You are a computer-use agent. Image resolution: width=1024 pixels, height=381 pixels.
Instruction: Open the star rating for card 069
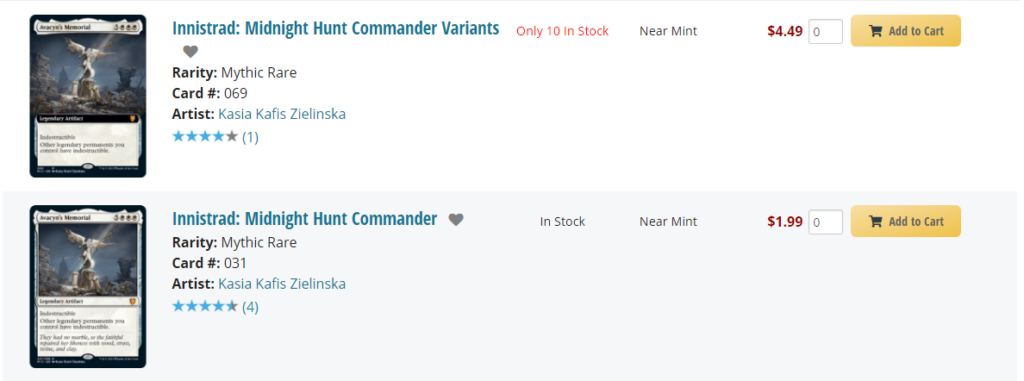tap(205, 137)
